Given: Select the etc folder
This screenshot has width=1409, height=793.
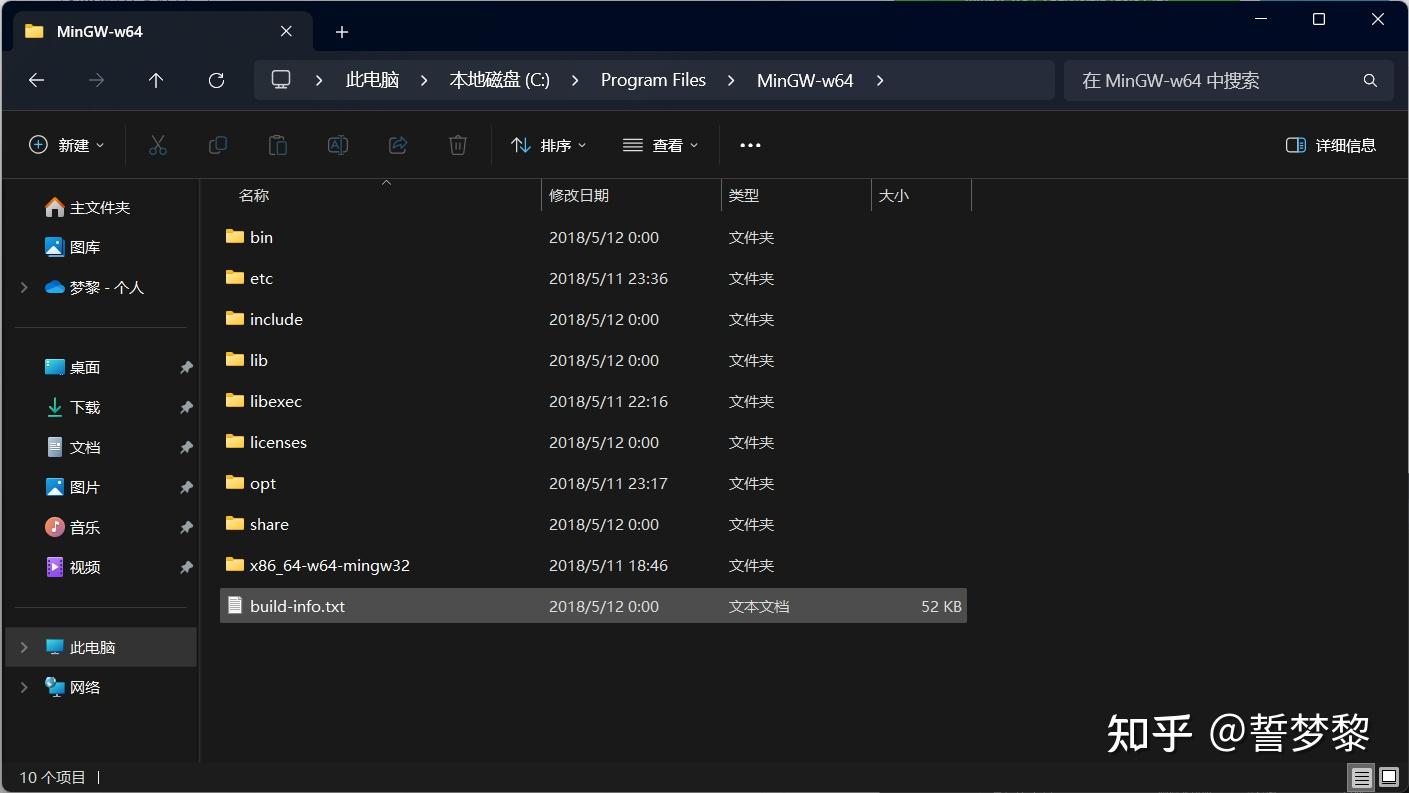Looking at the screenshot, I should (x=593, y=278).
